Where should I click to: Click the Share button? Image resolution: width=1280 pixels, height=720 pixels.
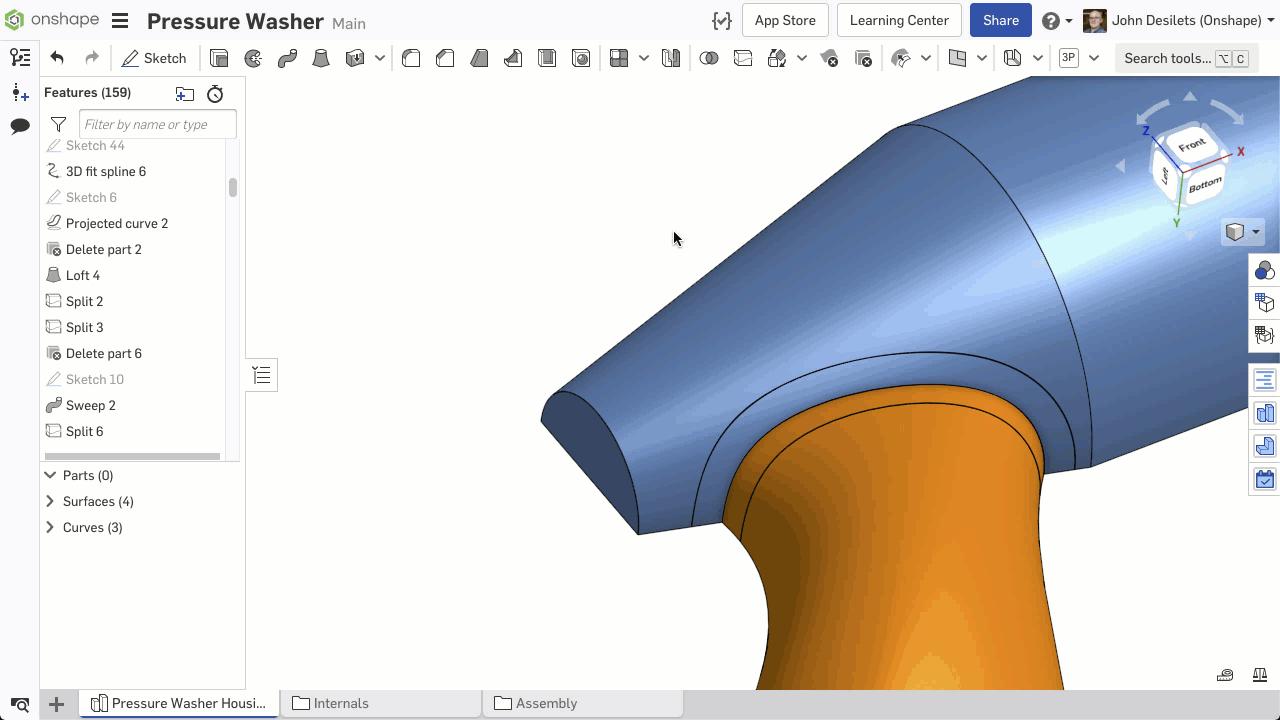[1000, 20]
